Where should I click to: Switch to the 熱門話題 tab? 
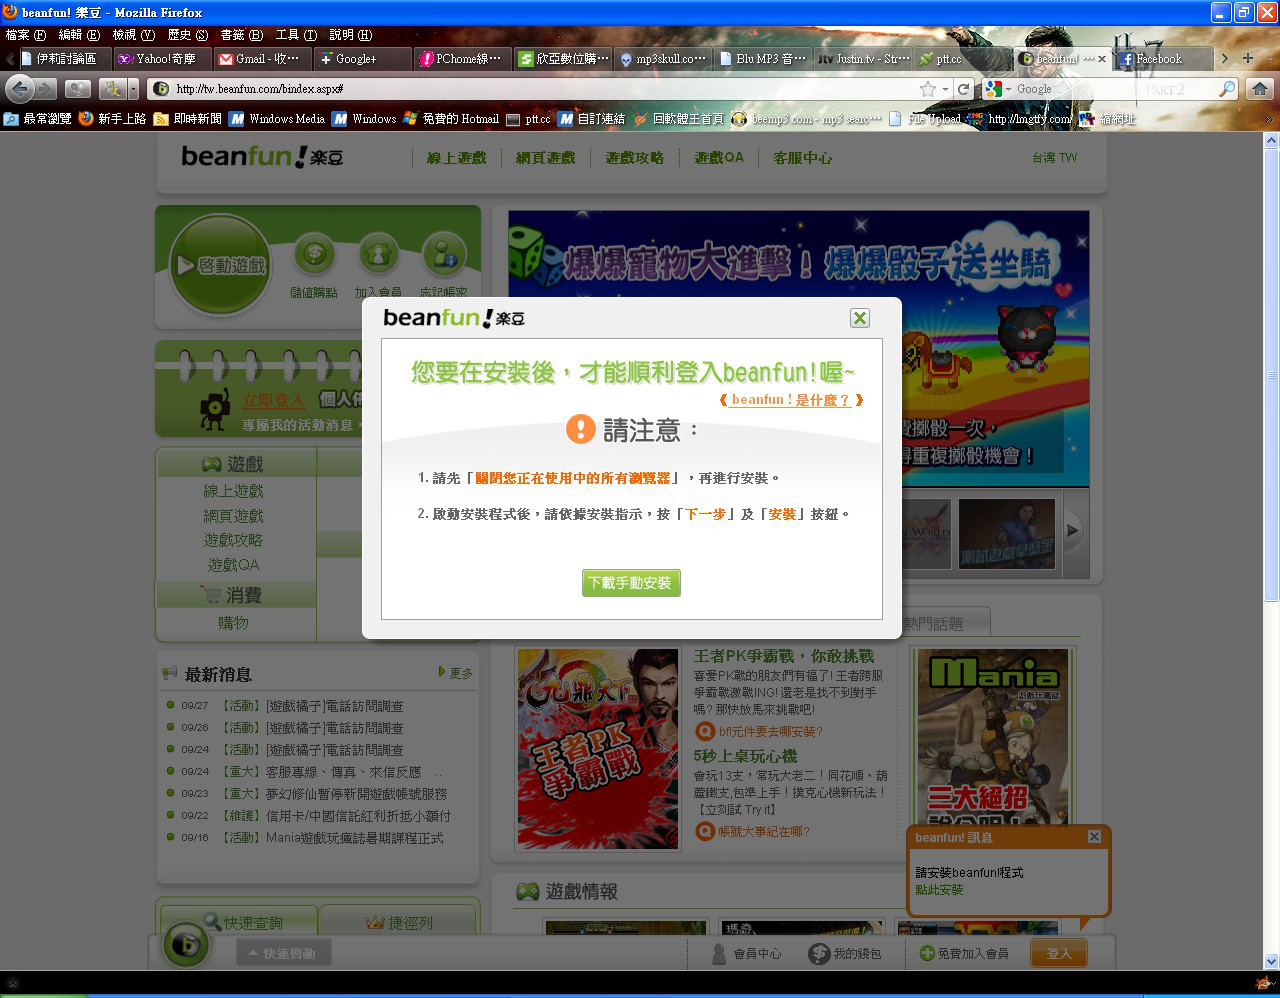coord(940,623)
